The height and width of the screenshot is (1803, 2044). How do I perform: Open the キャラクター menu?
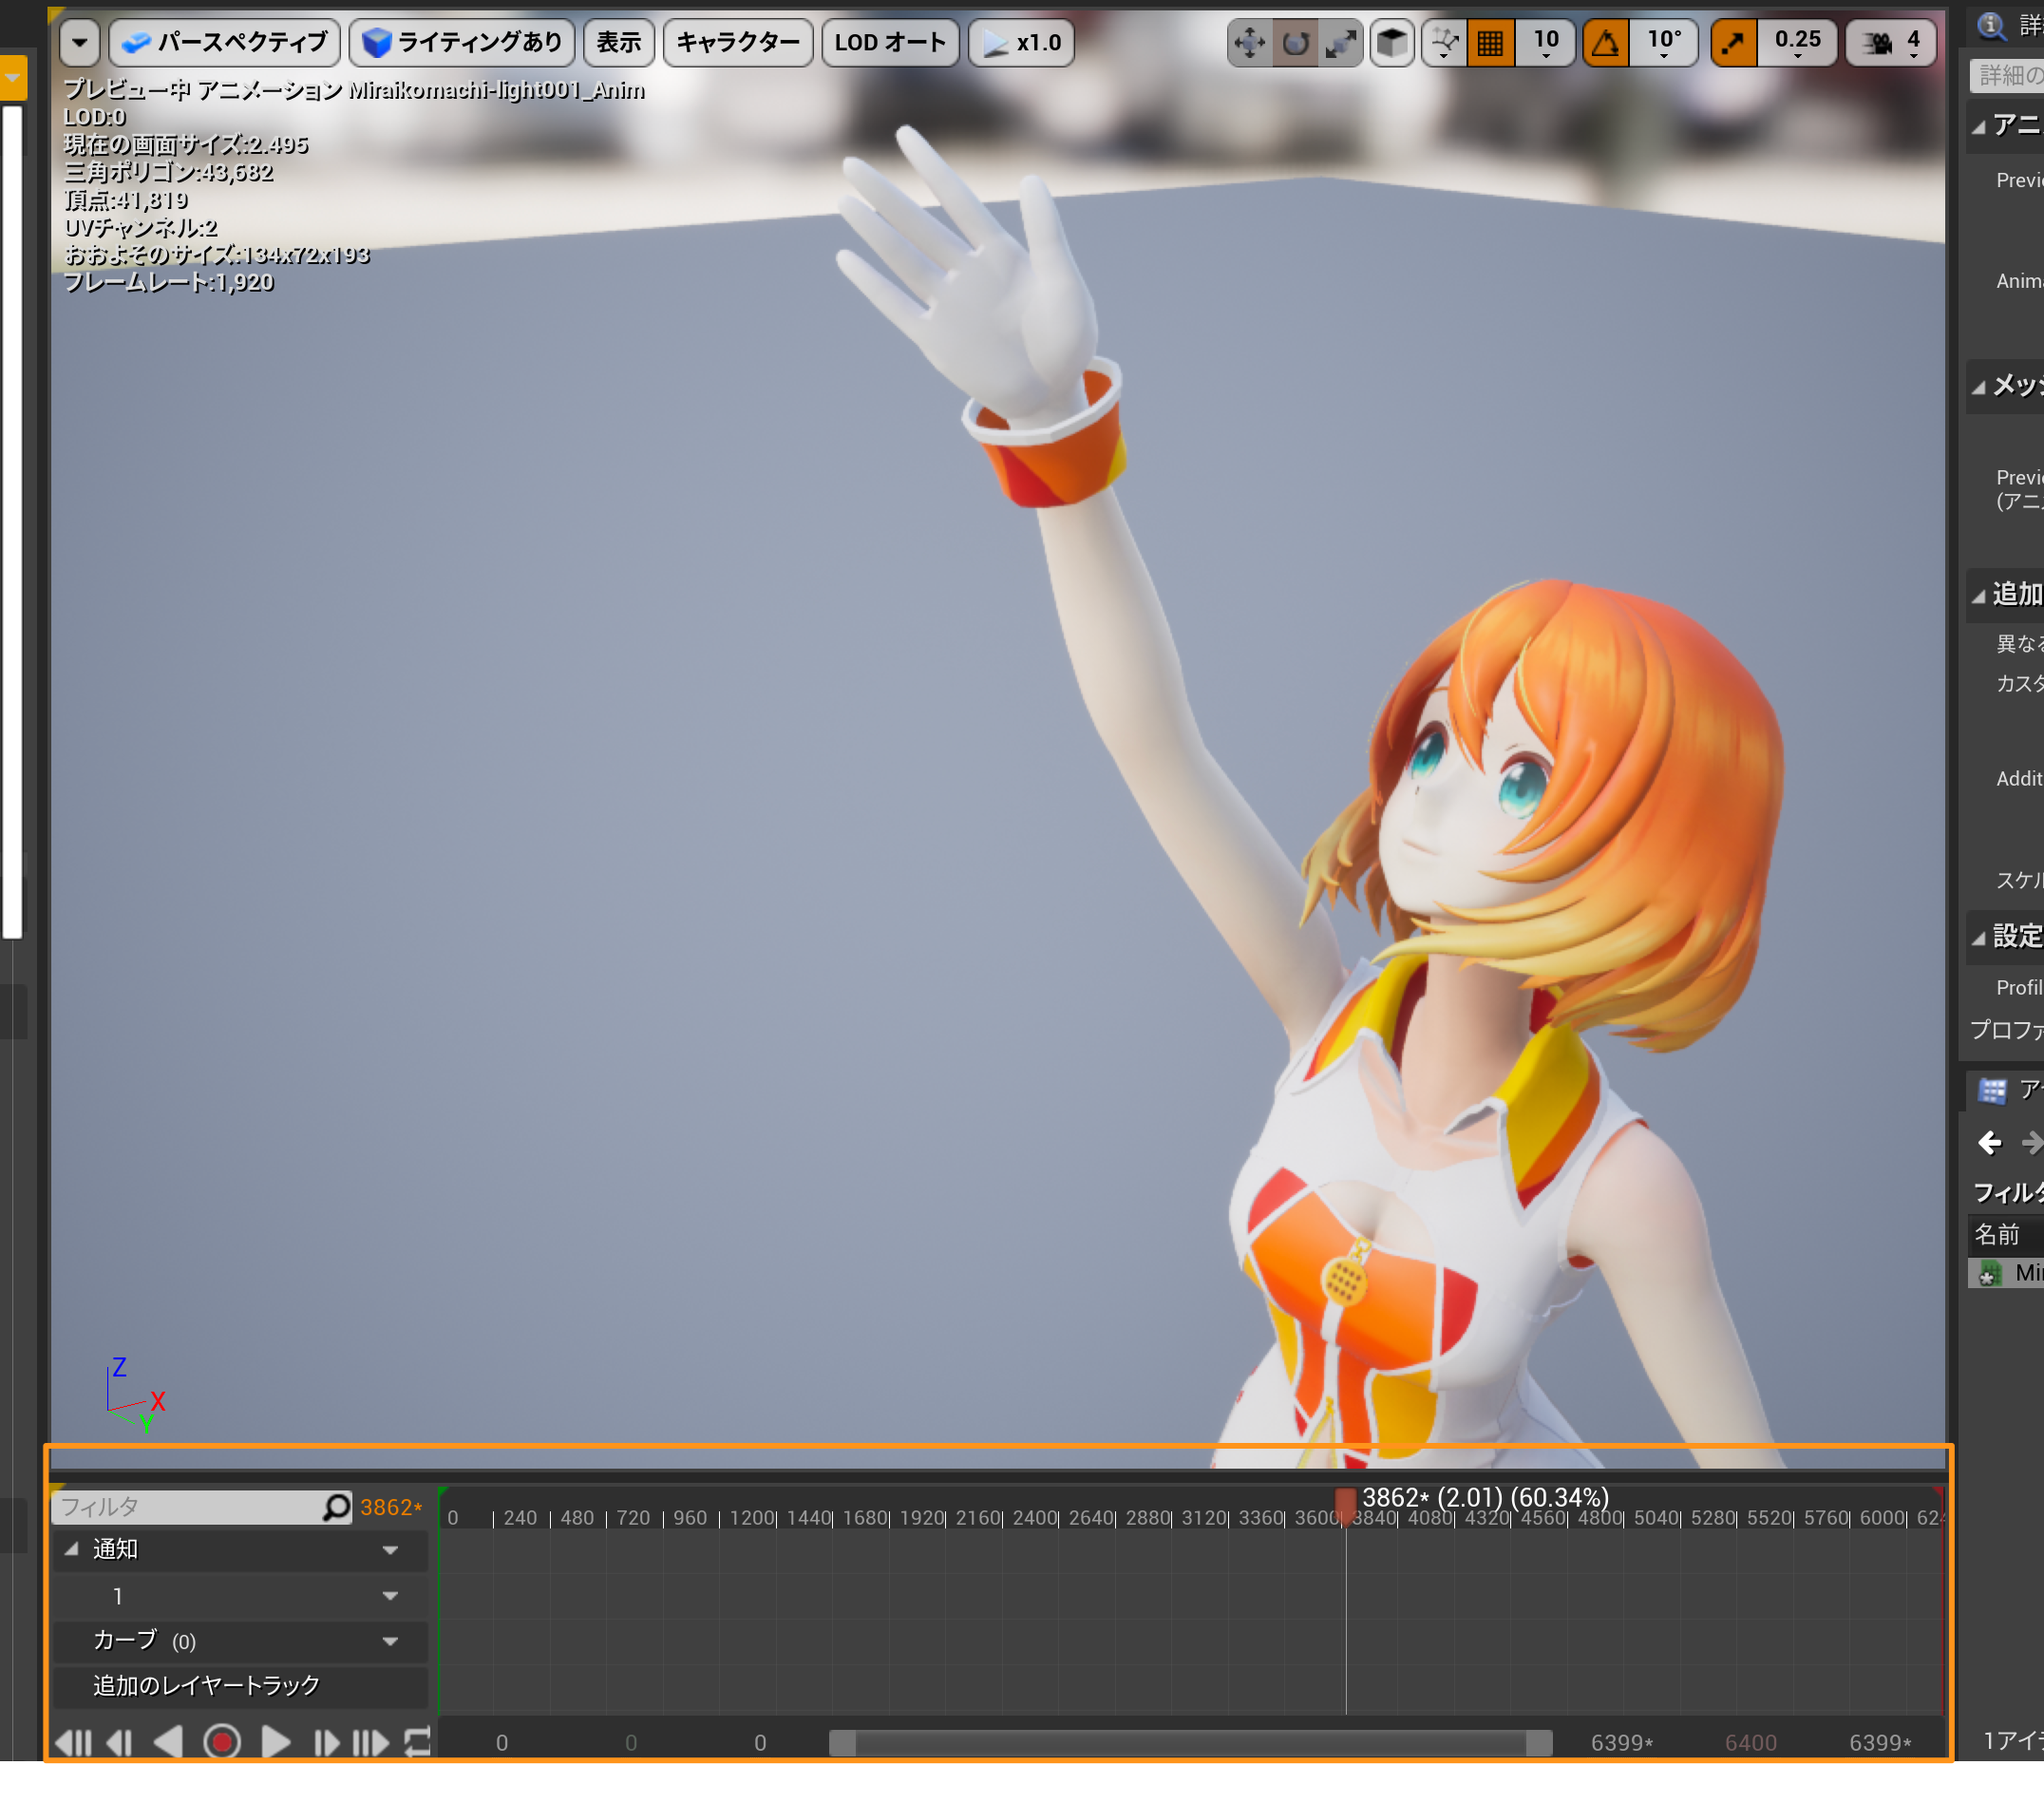pos(738,43)
